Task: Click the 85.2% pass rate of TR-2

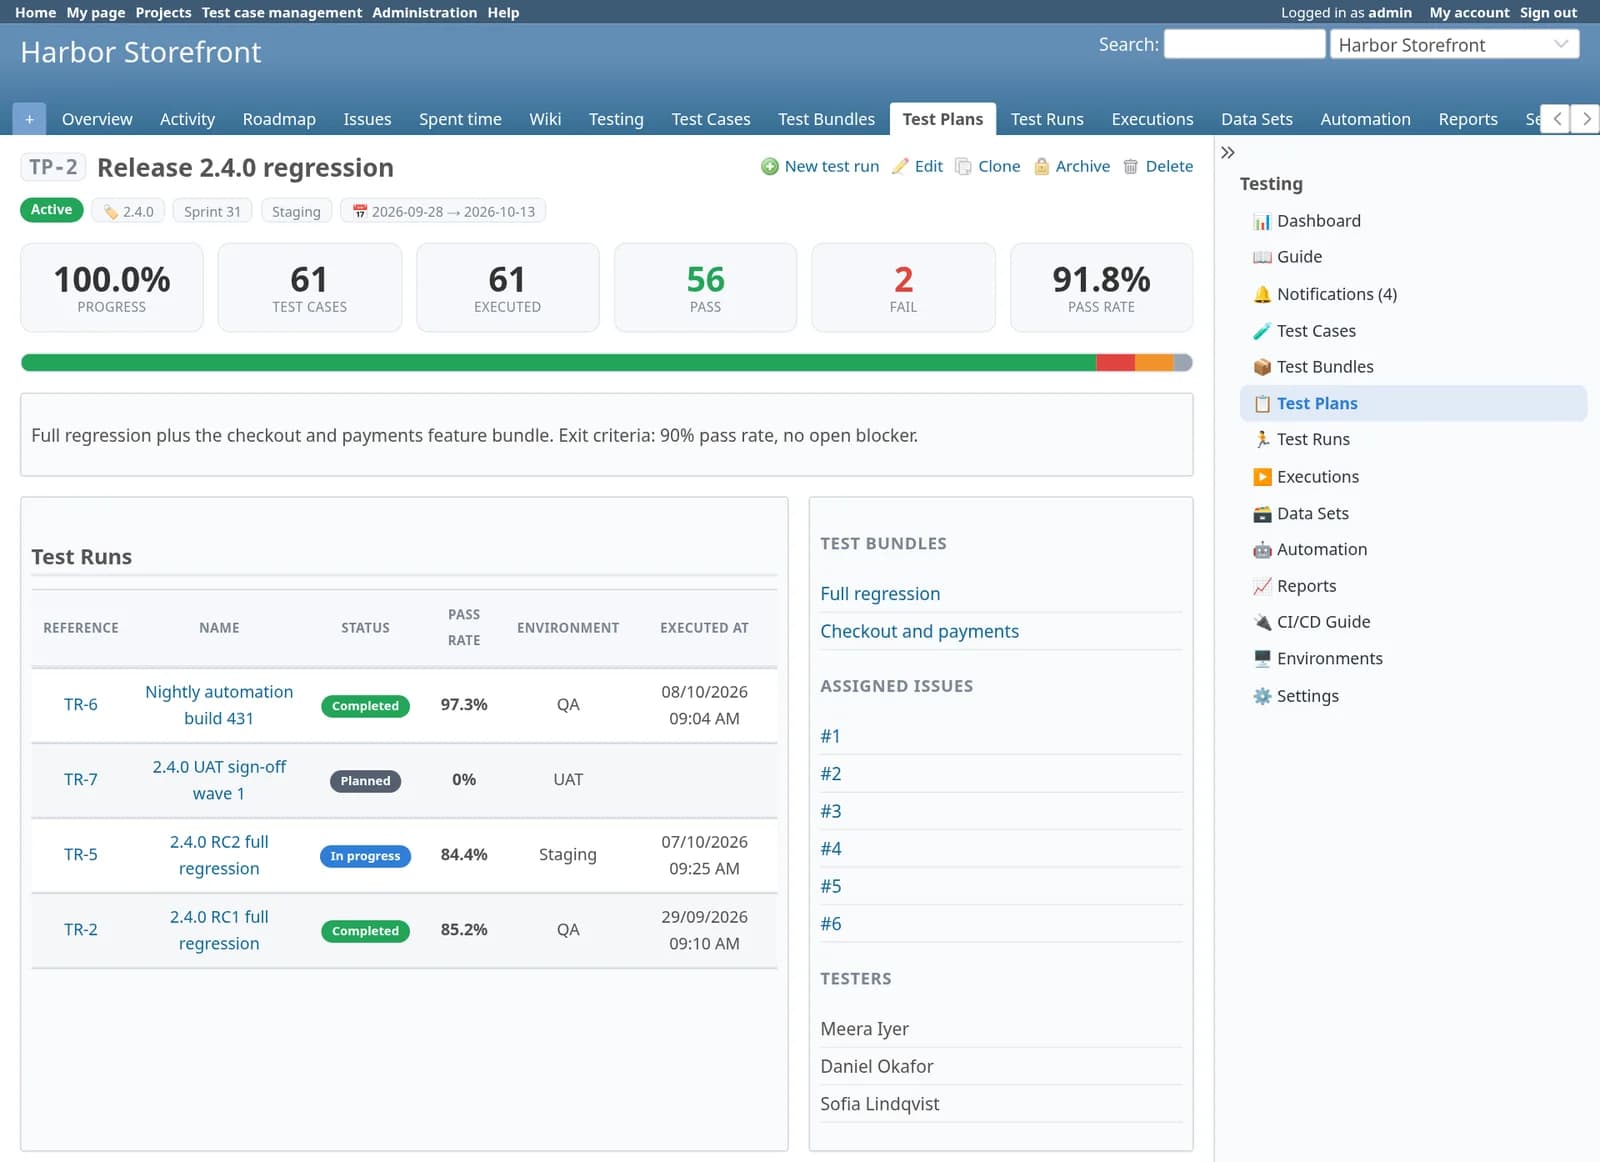Action: [464, 929]
